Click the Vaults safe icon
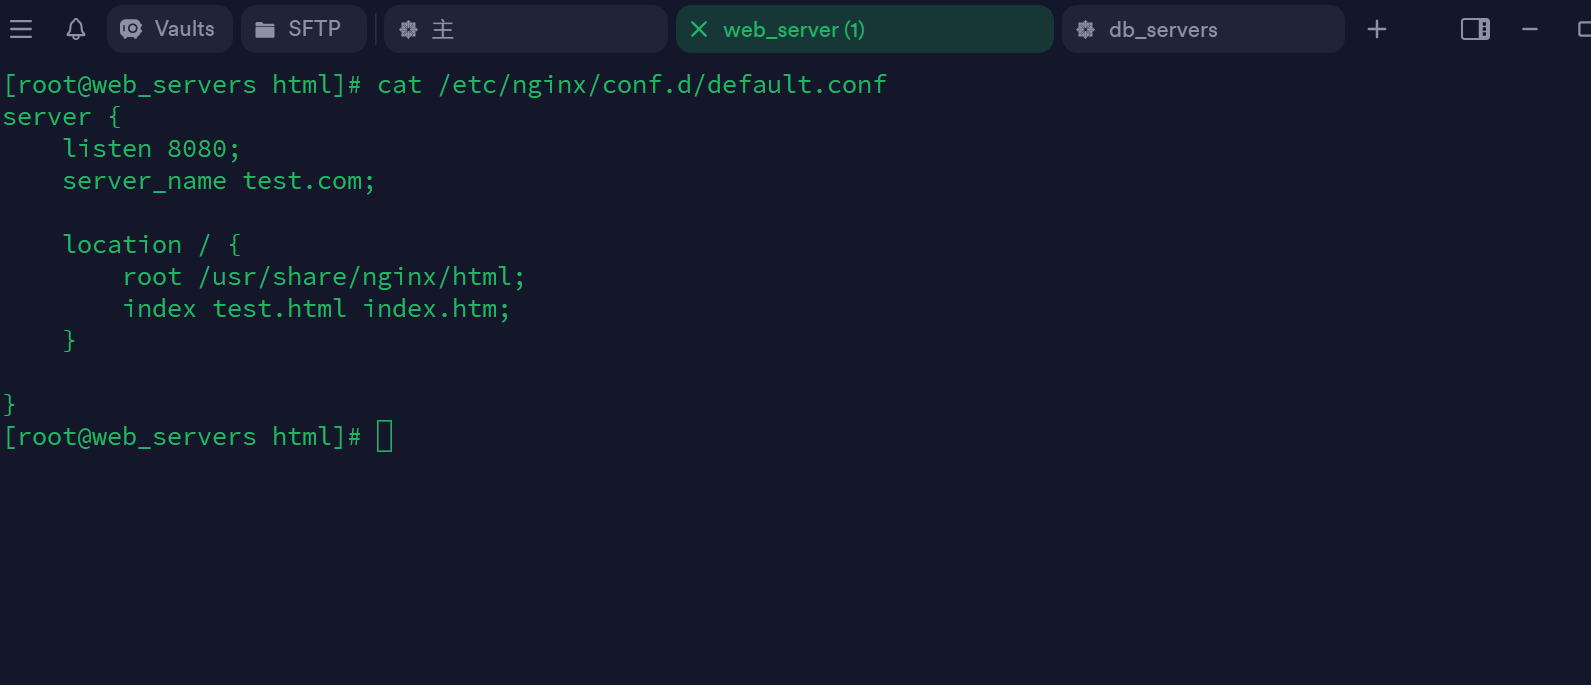Viewport: 1591px width, 685px height. click(x=131, y=29)
